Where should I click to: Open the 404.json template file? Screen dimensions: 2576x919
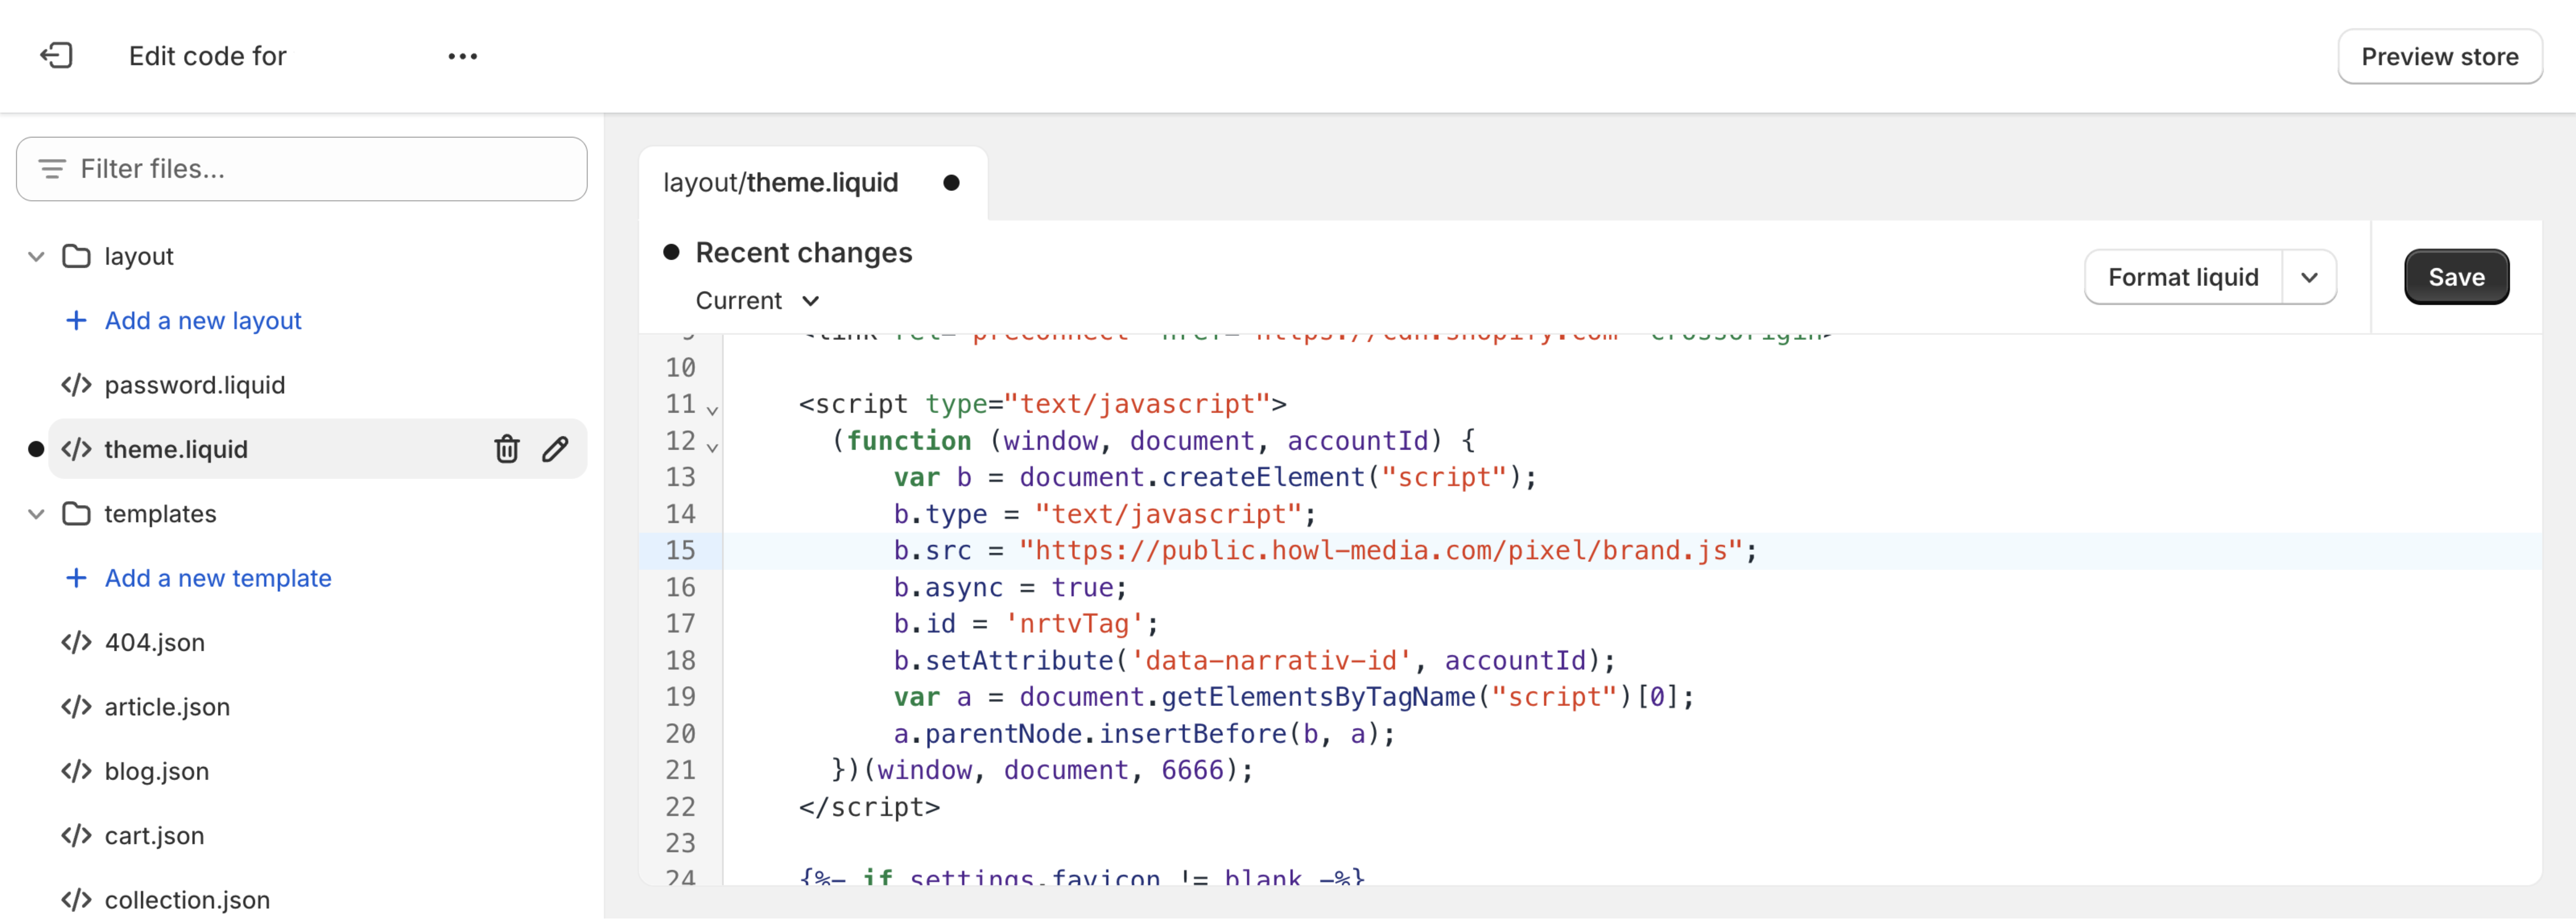(154, 642)
